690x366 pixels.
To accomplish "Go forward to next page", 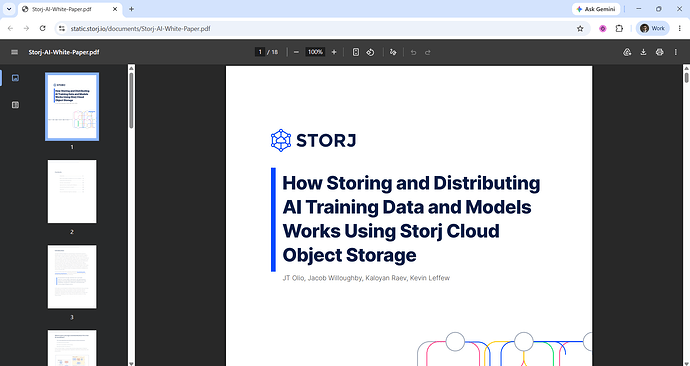I will pos(26,28).
